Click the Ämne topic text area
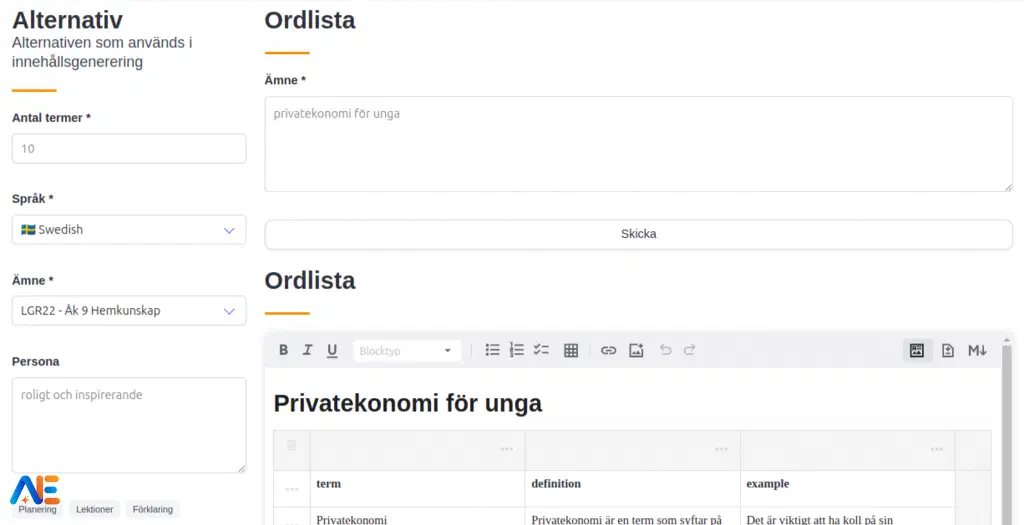Image resolution: width=1024 pixels, height=525 pixels. tap(639, 144)
